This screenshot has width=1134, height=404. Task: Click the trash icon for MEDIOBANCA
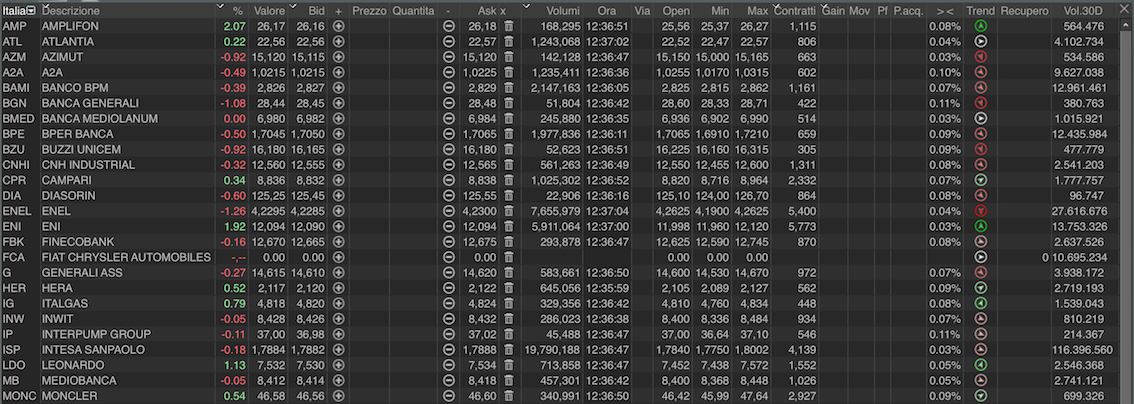(508, 381)
